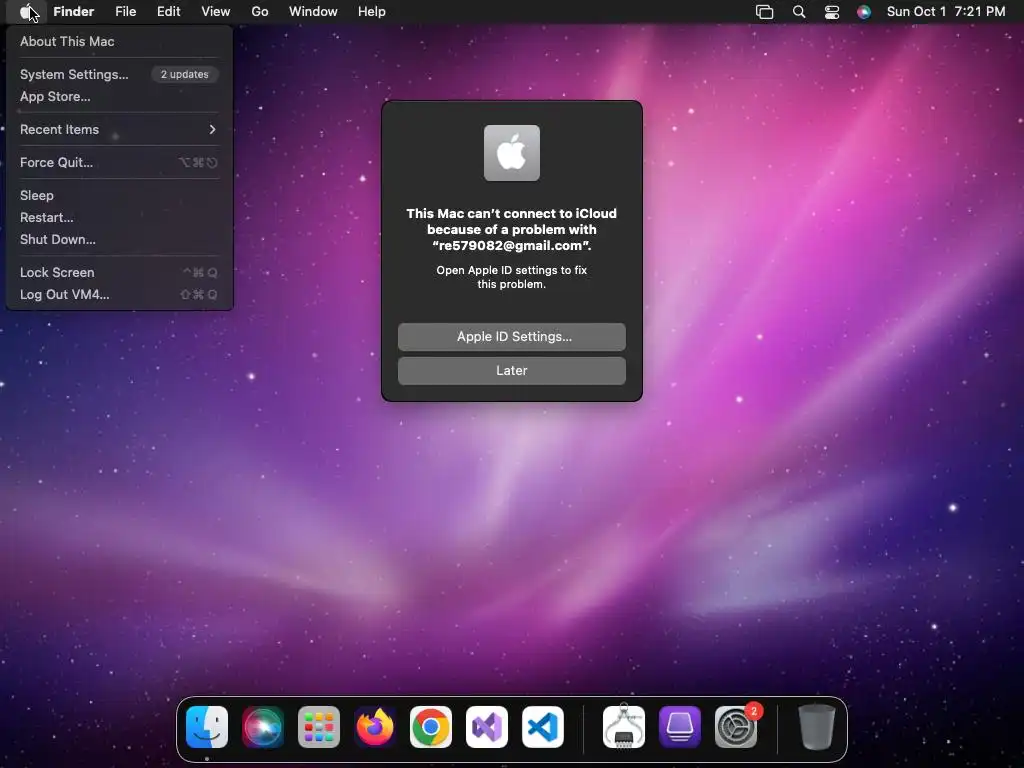Click the Apple ID Settings… button
The width and height of the screenshot is (1024, 768).
(512, 337)
